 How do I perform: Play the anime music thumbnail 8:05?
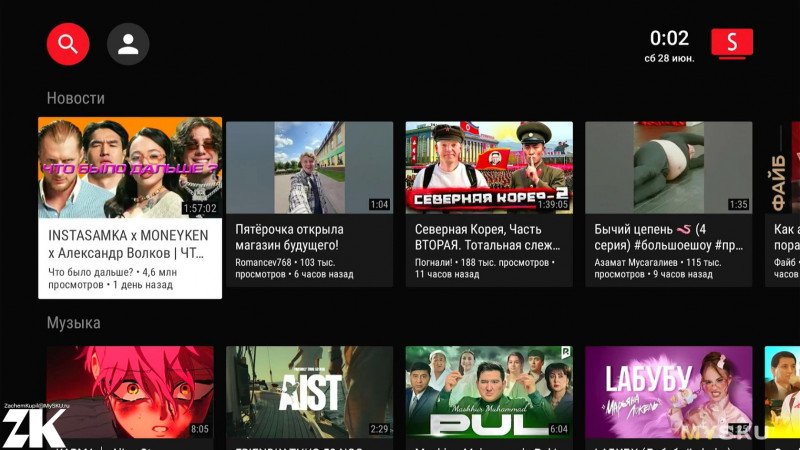click(130, 392)
